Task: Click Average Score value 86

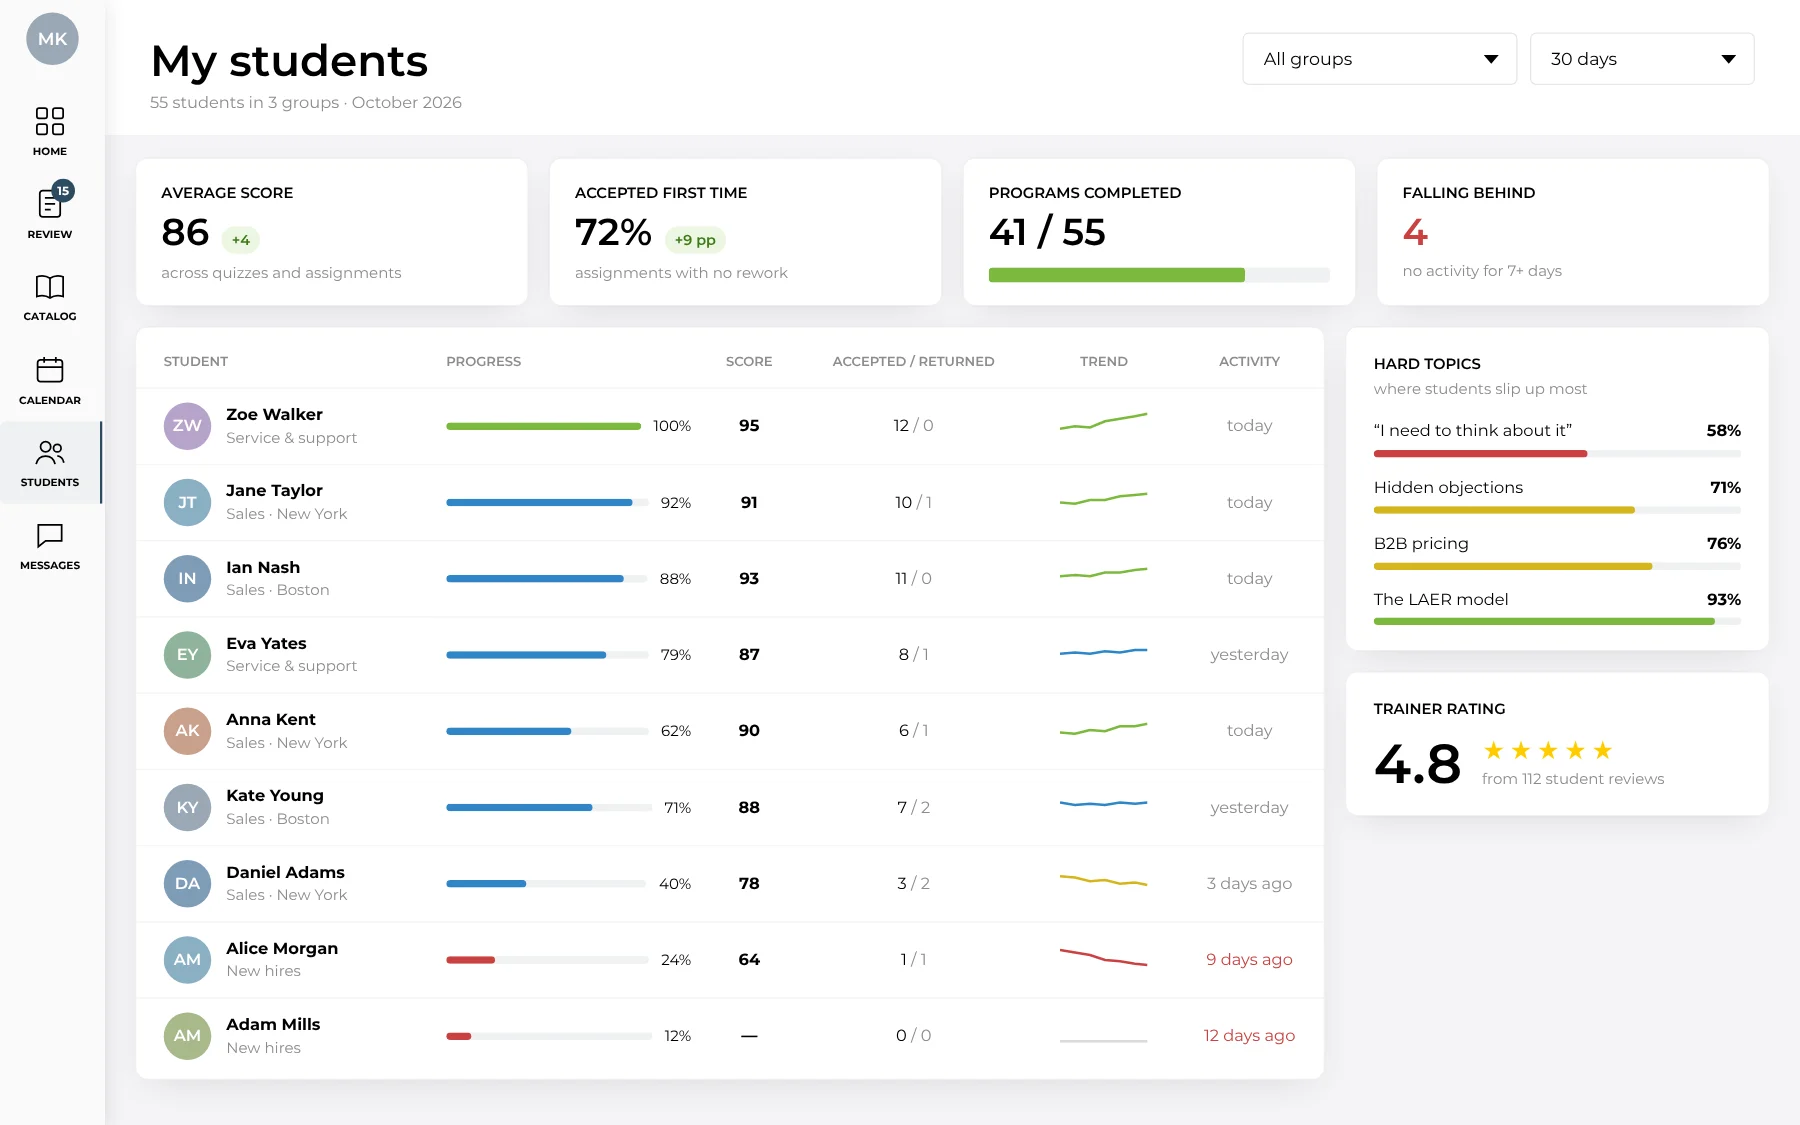Action: pyautogui.click(x=185, y=233)
